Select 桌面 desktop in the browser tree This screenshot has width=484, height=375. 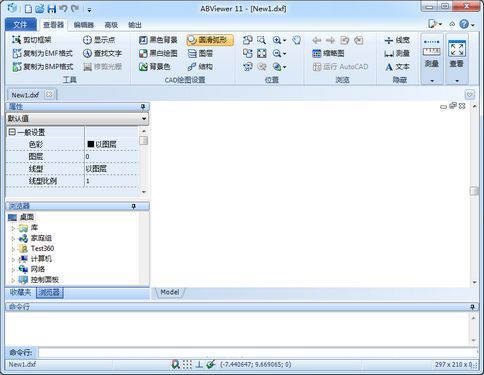[27, 217]
